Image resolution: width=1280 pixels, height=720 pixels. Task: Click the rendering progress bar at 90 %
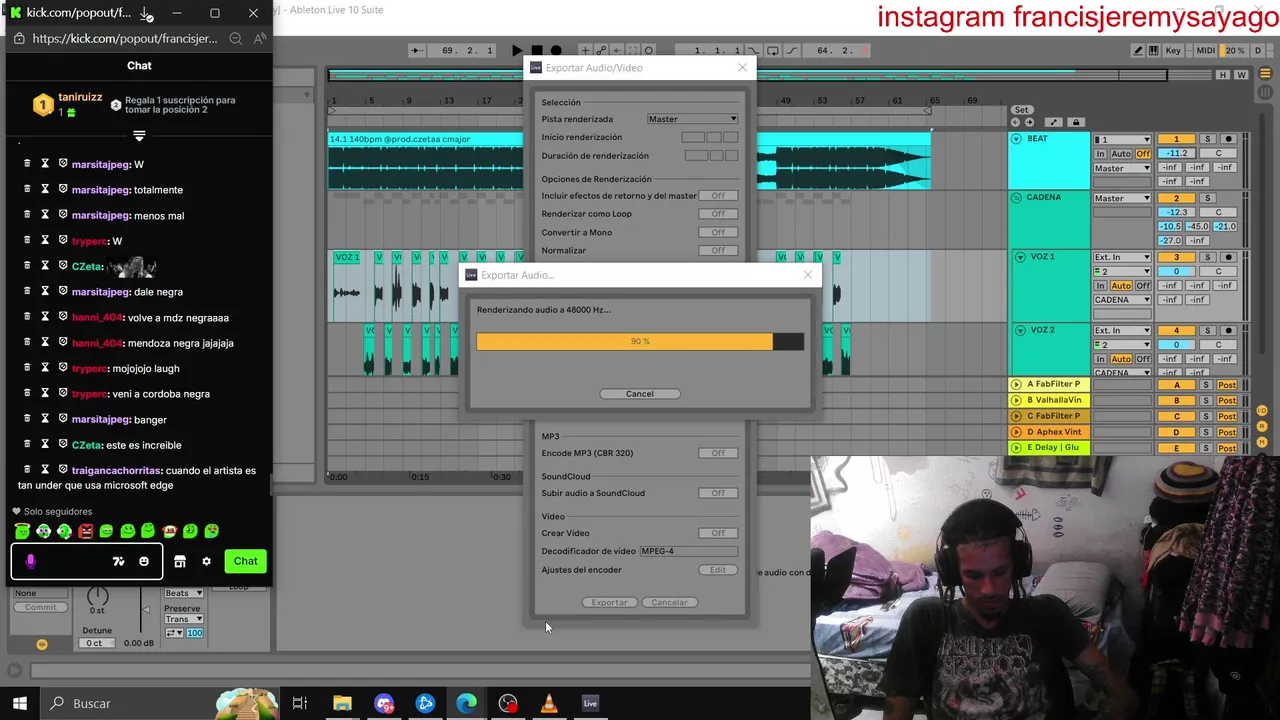(x=640, y=341)
